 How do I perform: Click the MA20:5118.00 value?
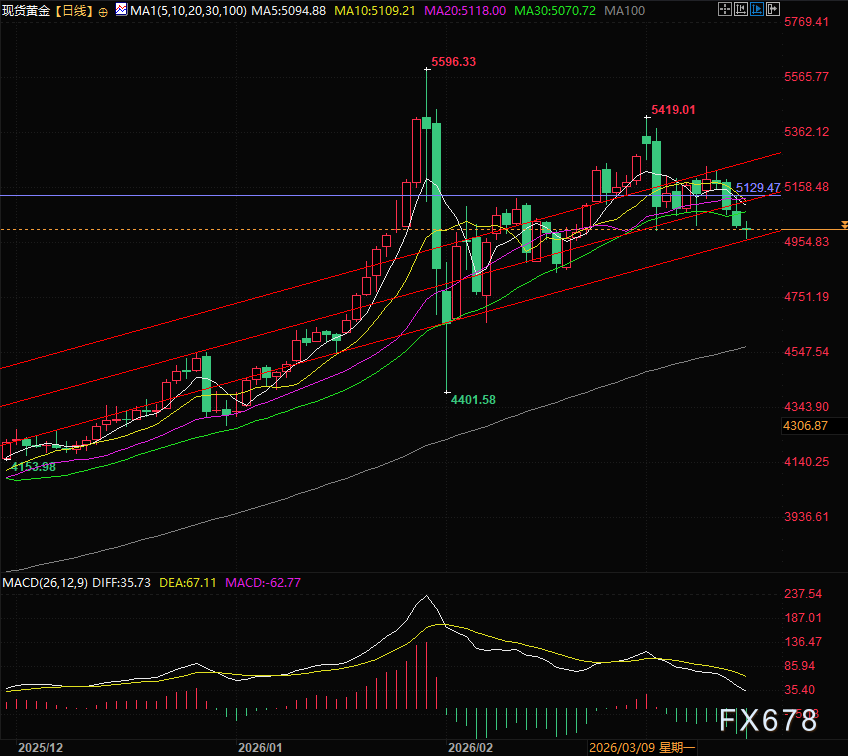tap(465, 10)
